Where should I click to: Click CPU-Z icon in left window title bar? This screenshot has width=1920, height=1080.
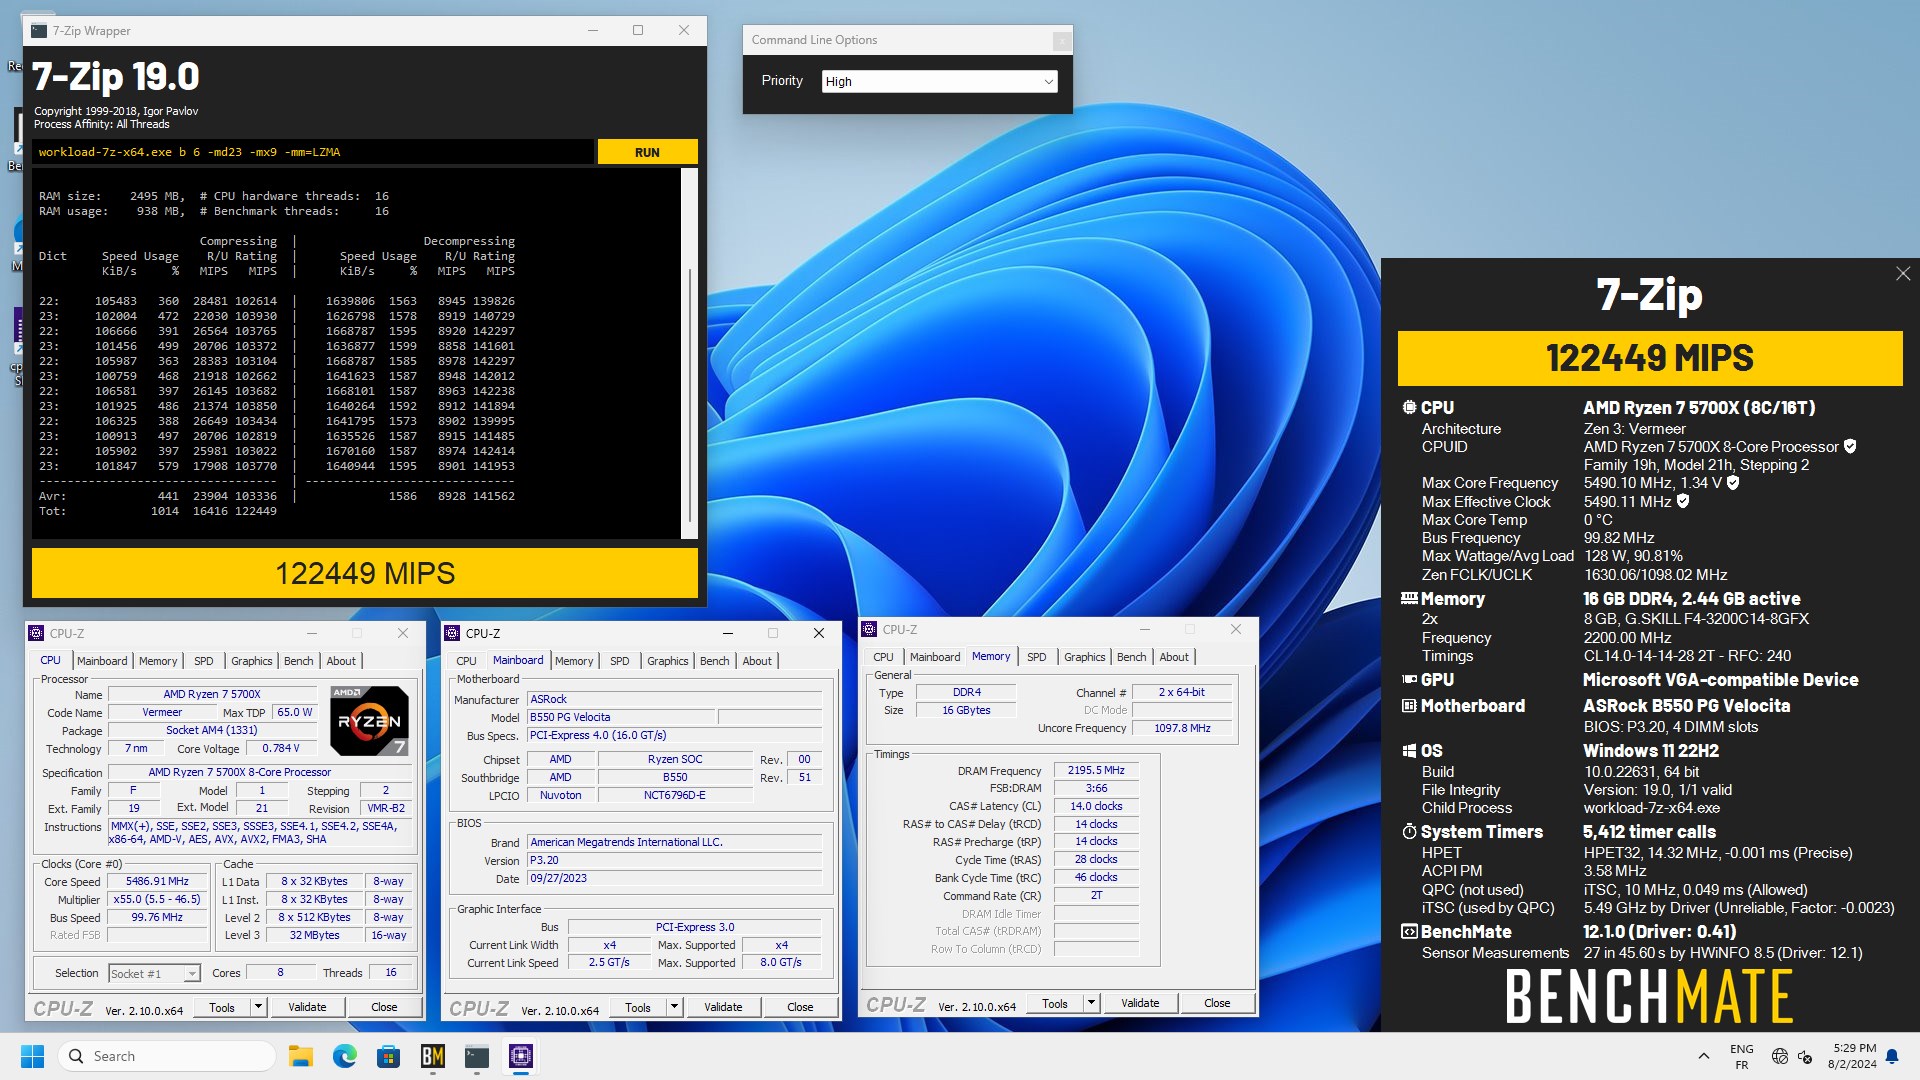[37, 633]
